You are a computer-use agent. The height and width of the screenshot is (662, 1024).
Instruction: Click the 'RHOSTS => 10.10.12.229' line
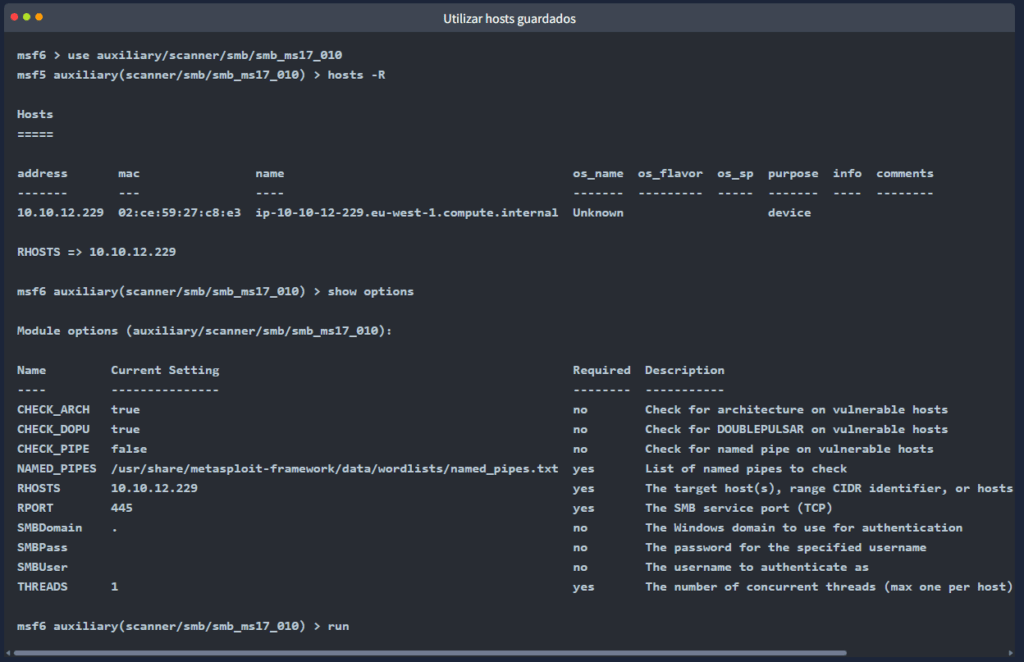click(96, 252)
